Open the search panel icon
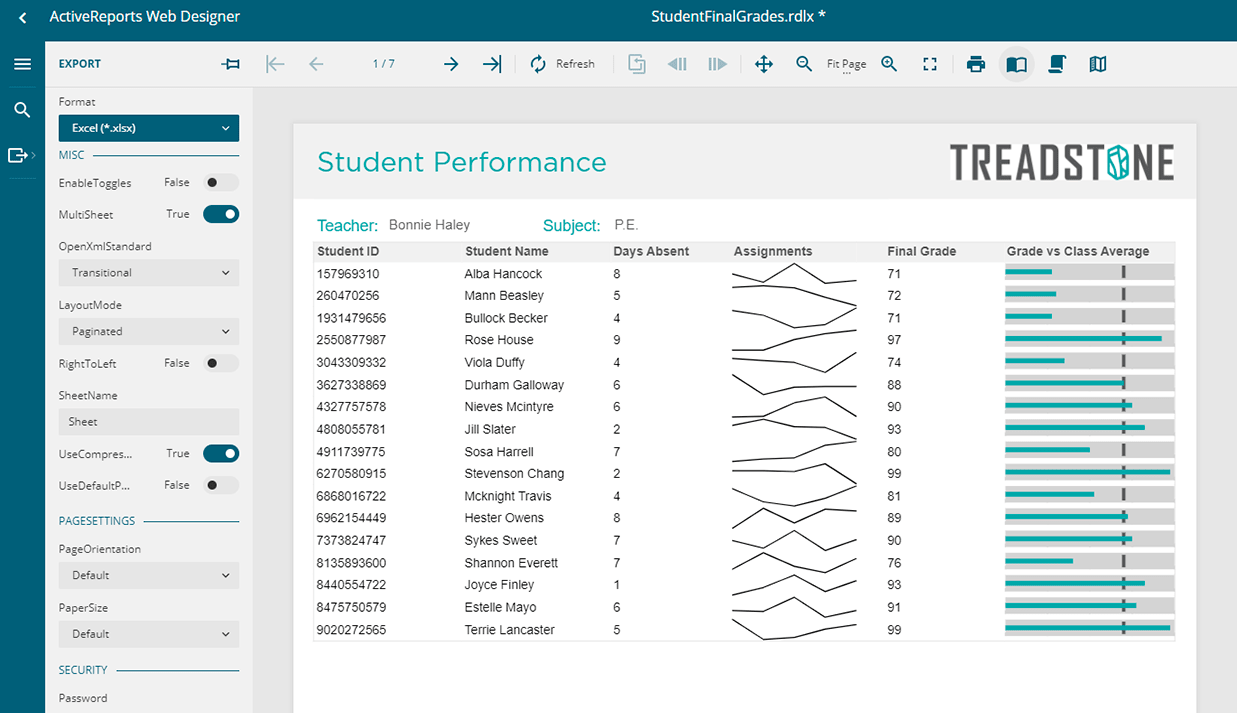This screenshot has width=1237, height=713. pos(22,110)
